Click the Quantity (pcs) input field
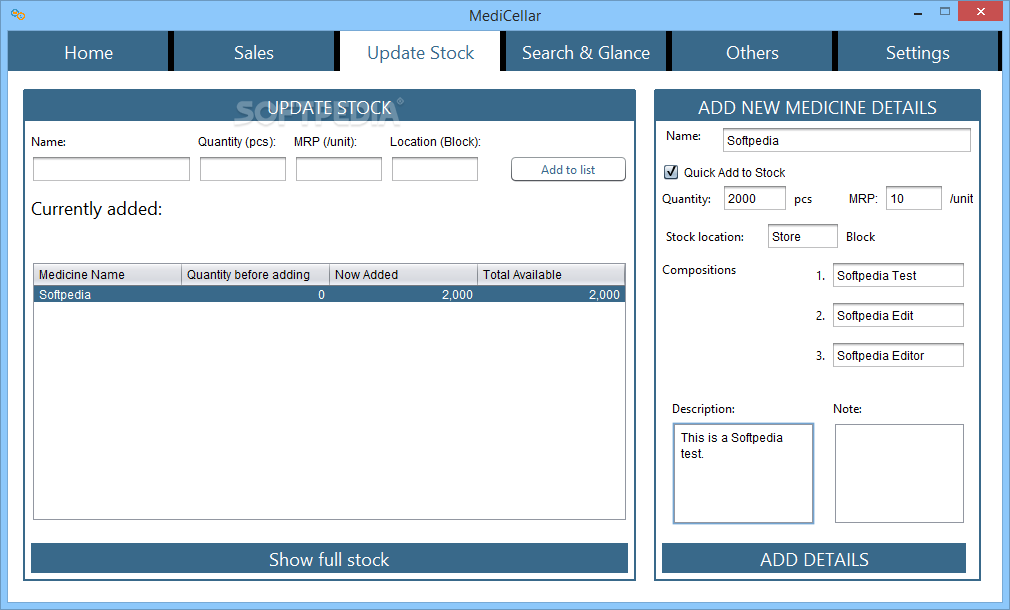Screen dimensions: 1010x610 pyautogui.click(x=243, y=169)
